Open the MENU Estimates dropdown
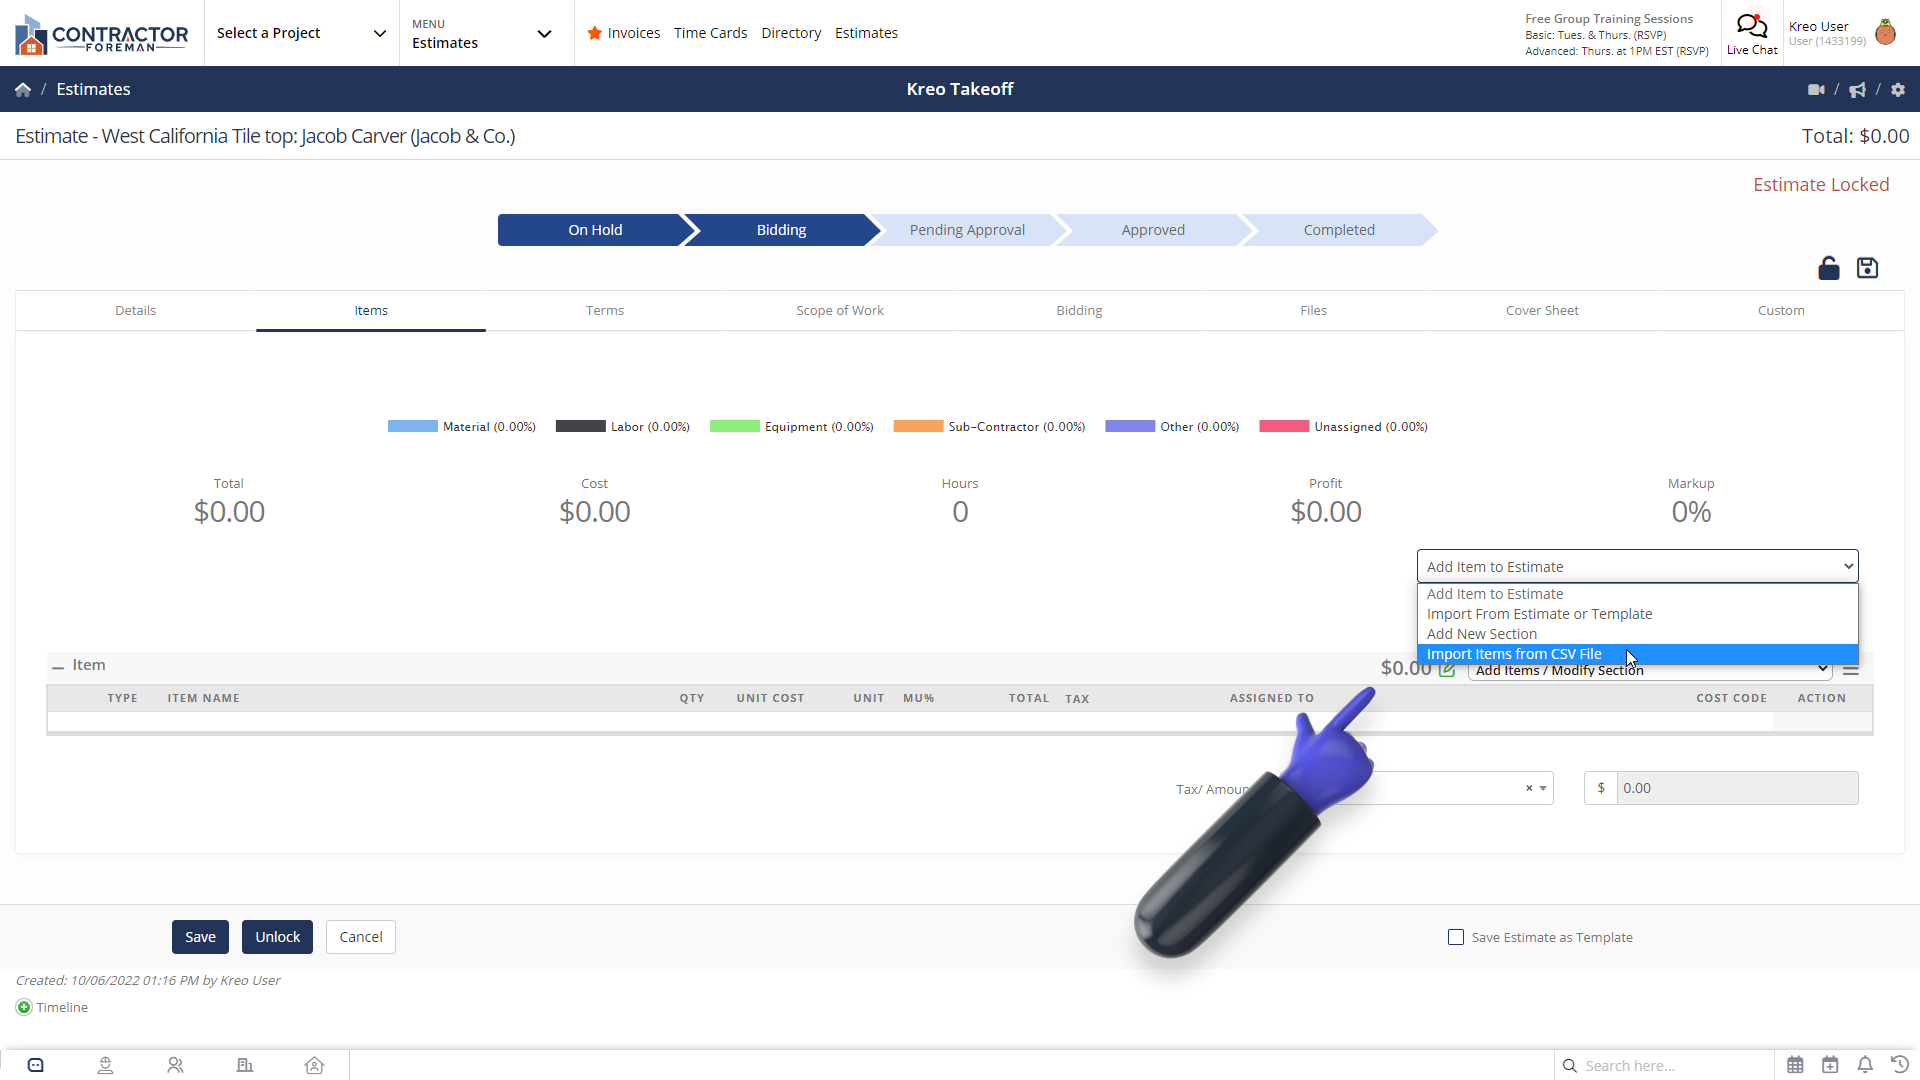 (x=485, y=34)
